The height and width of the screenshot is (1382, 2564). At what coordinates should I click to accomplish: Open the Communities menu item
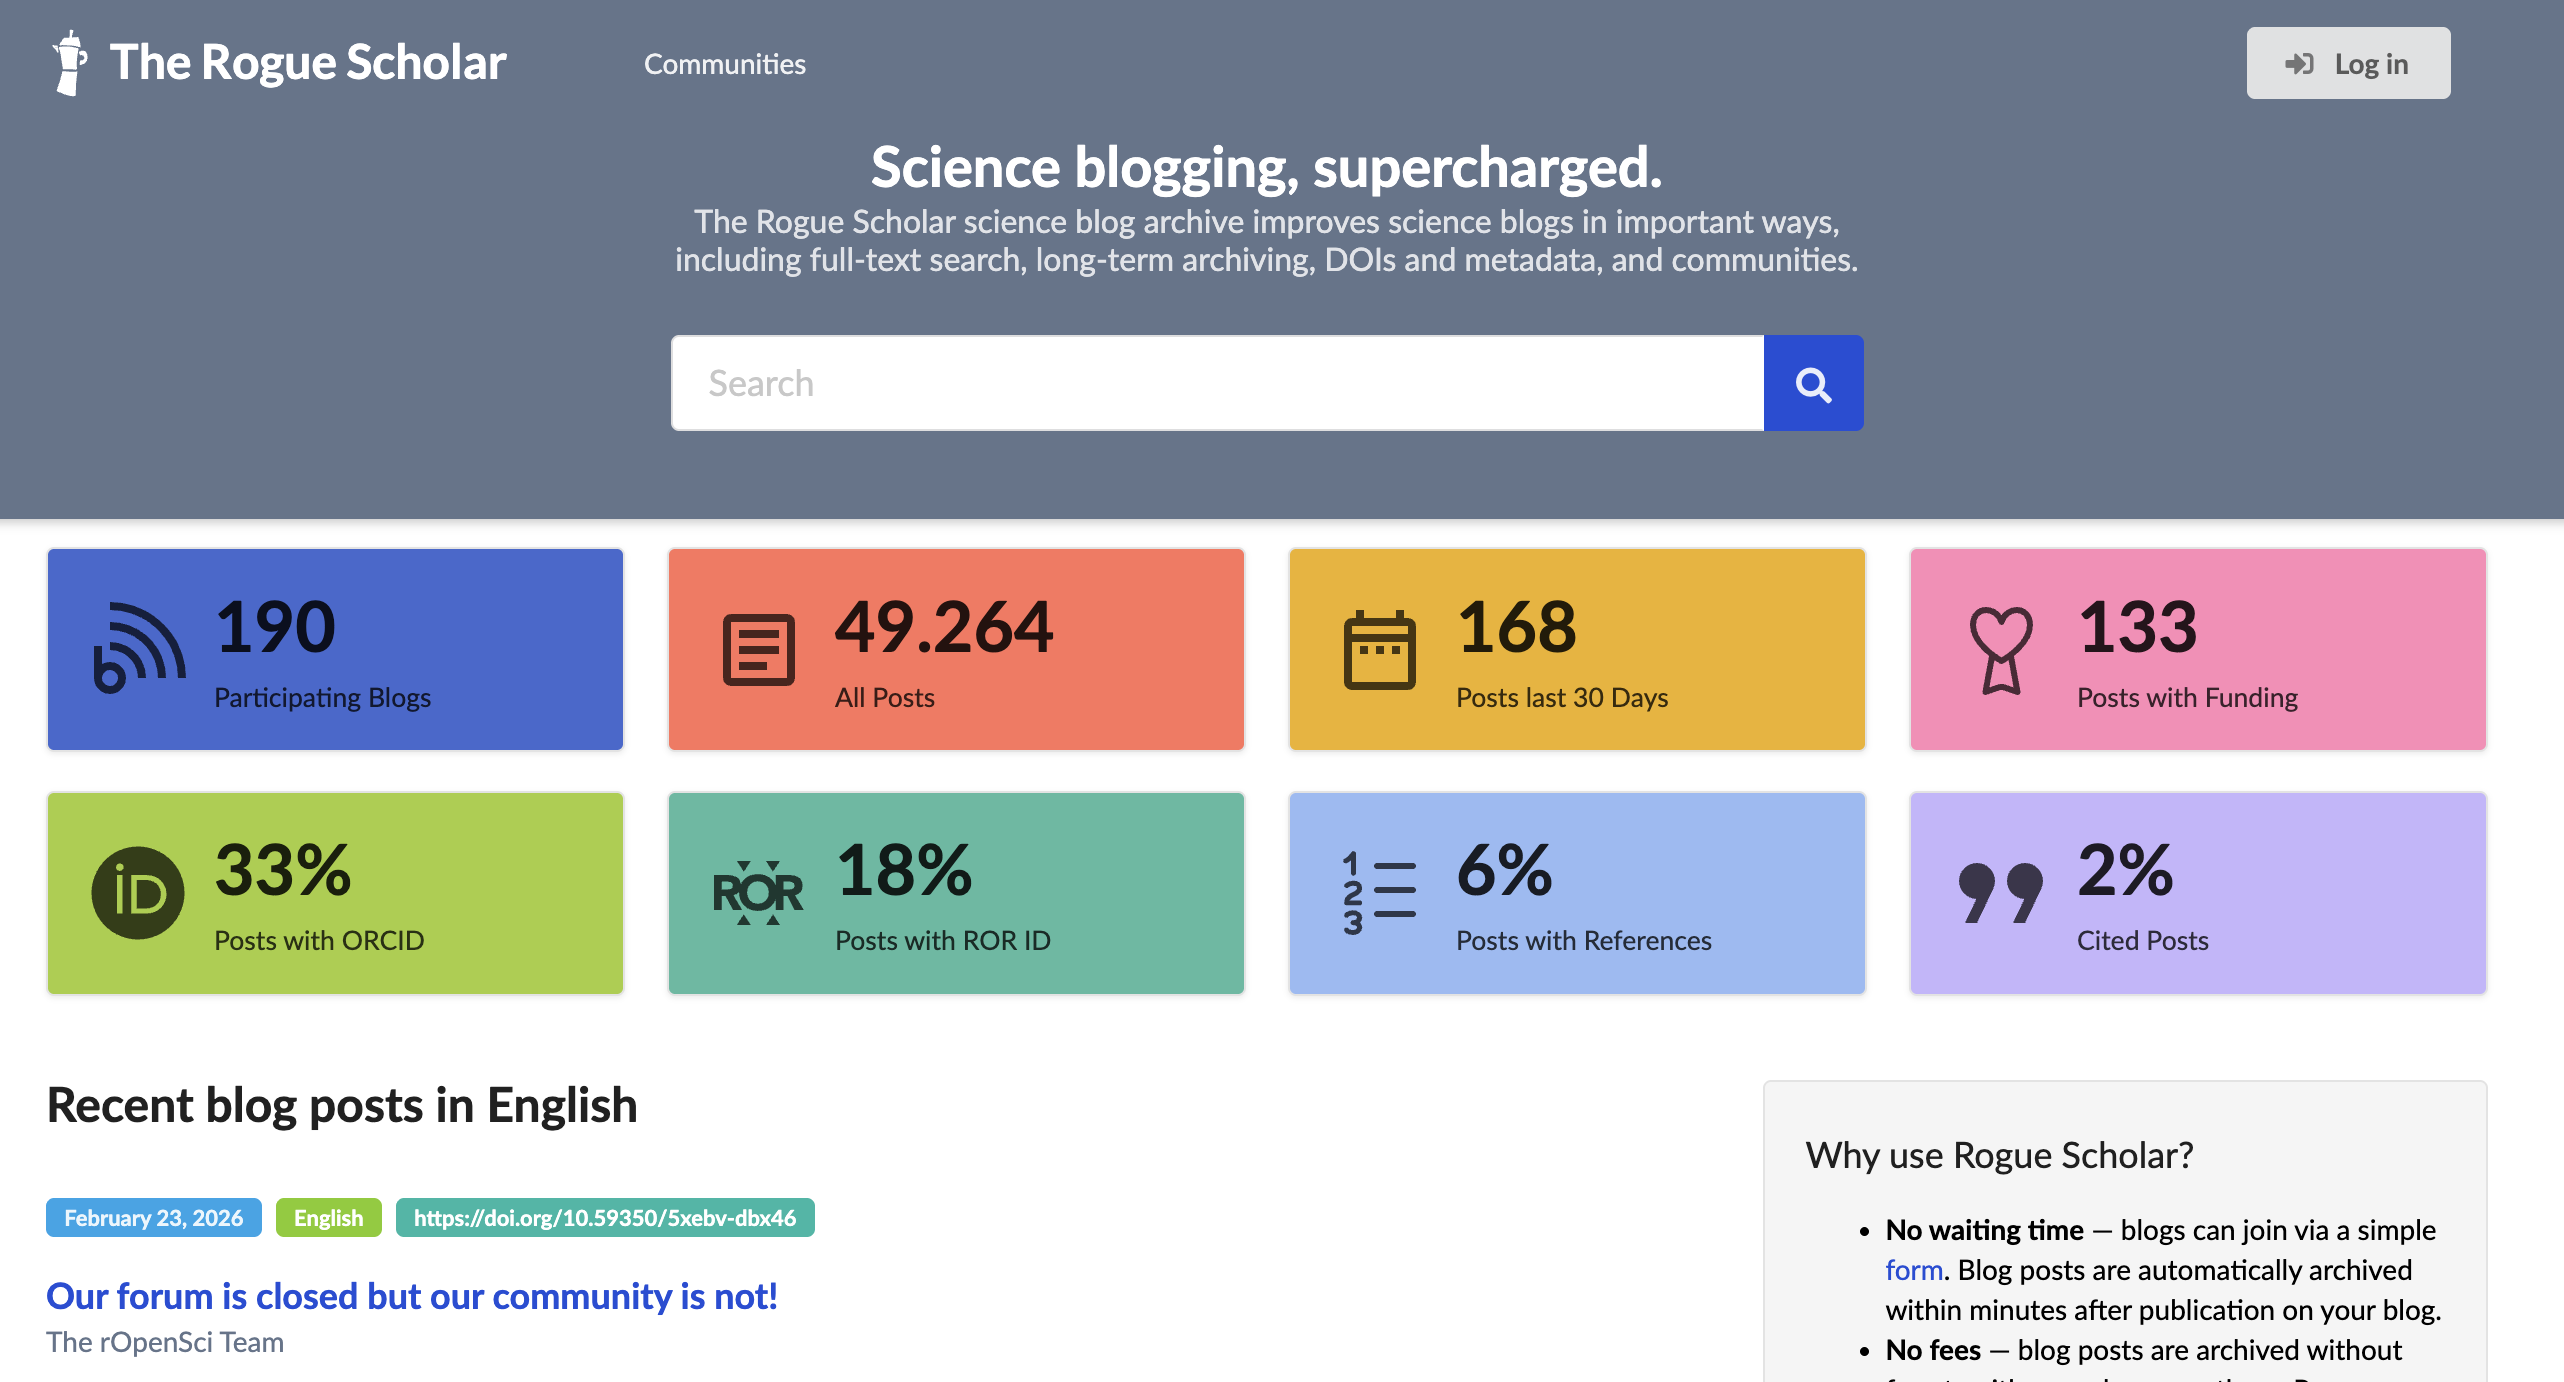click(x=724, y=64)
